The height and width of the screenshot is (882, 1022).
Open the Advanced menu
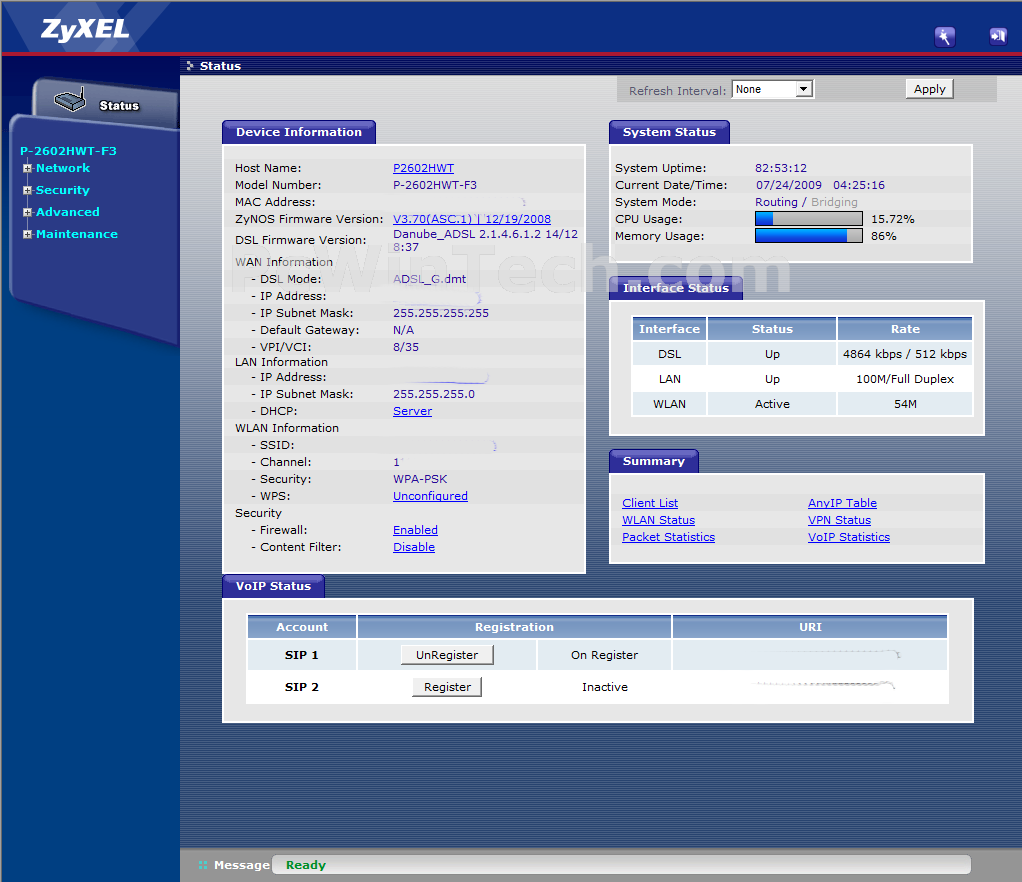point(68,213)
